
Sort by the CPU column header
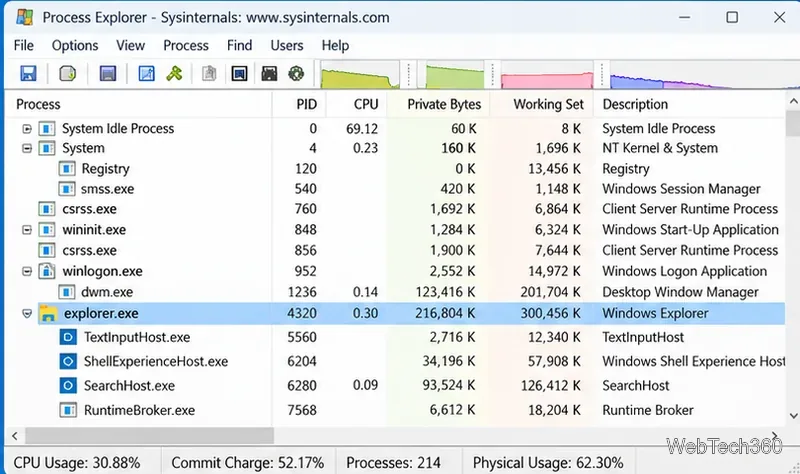[357, 104]
